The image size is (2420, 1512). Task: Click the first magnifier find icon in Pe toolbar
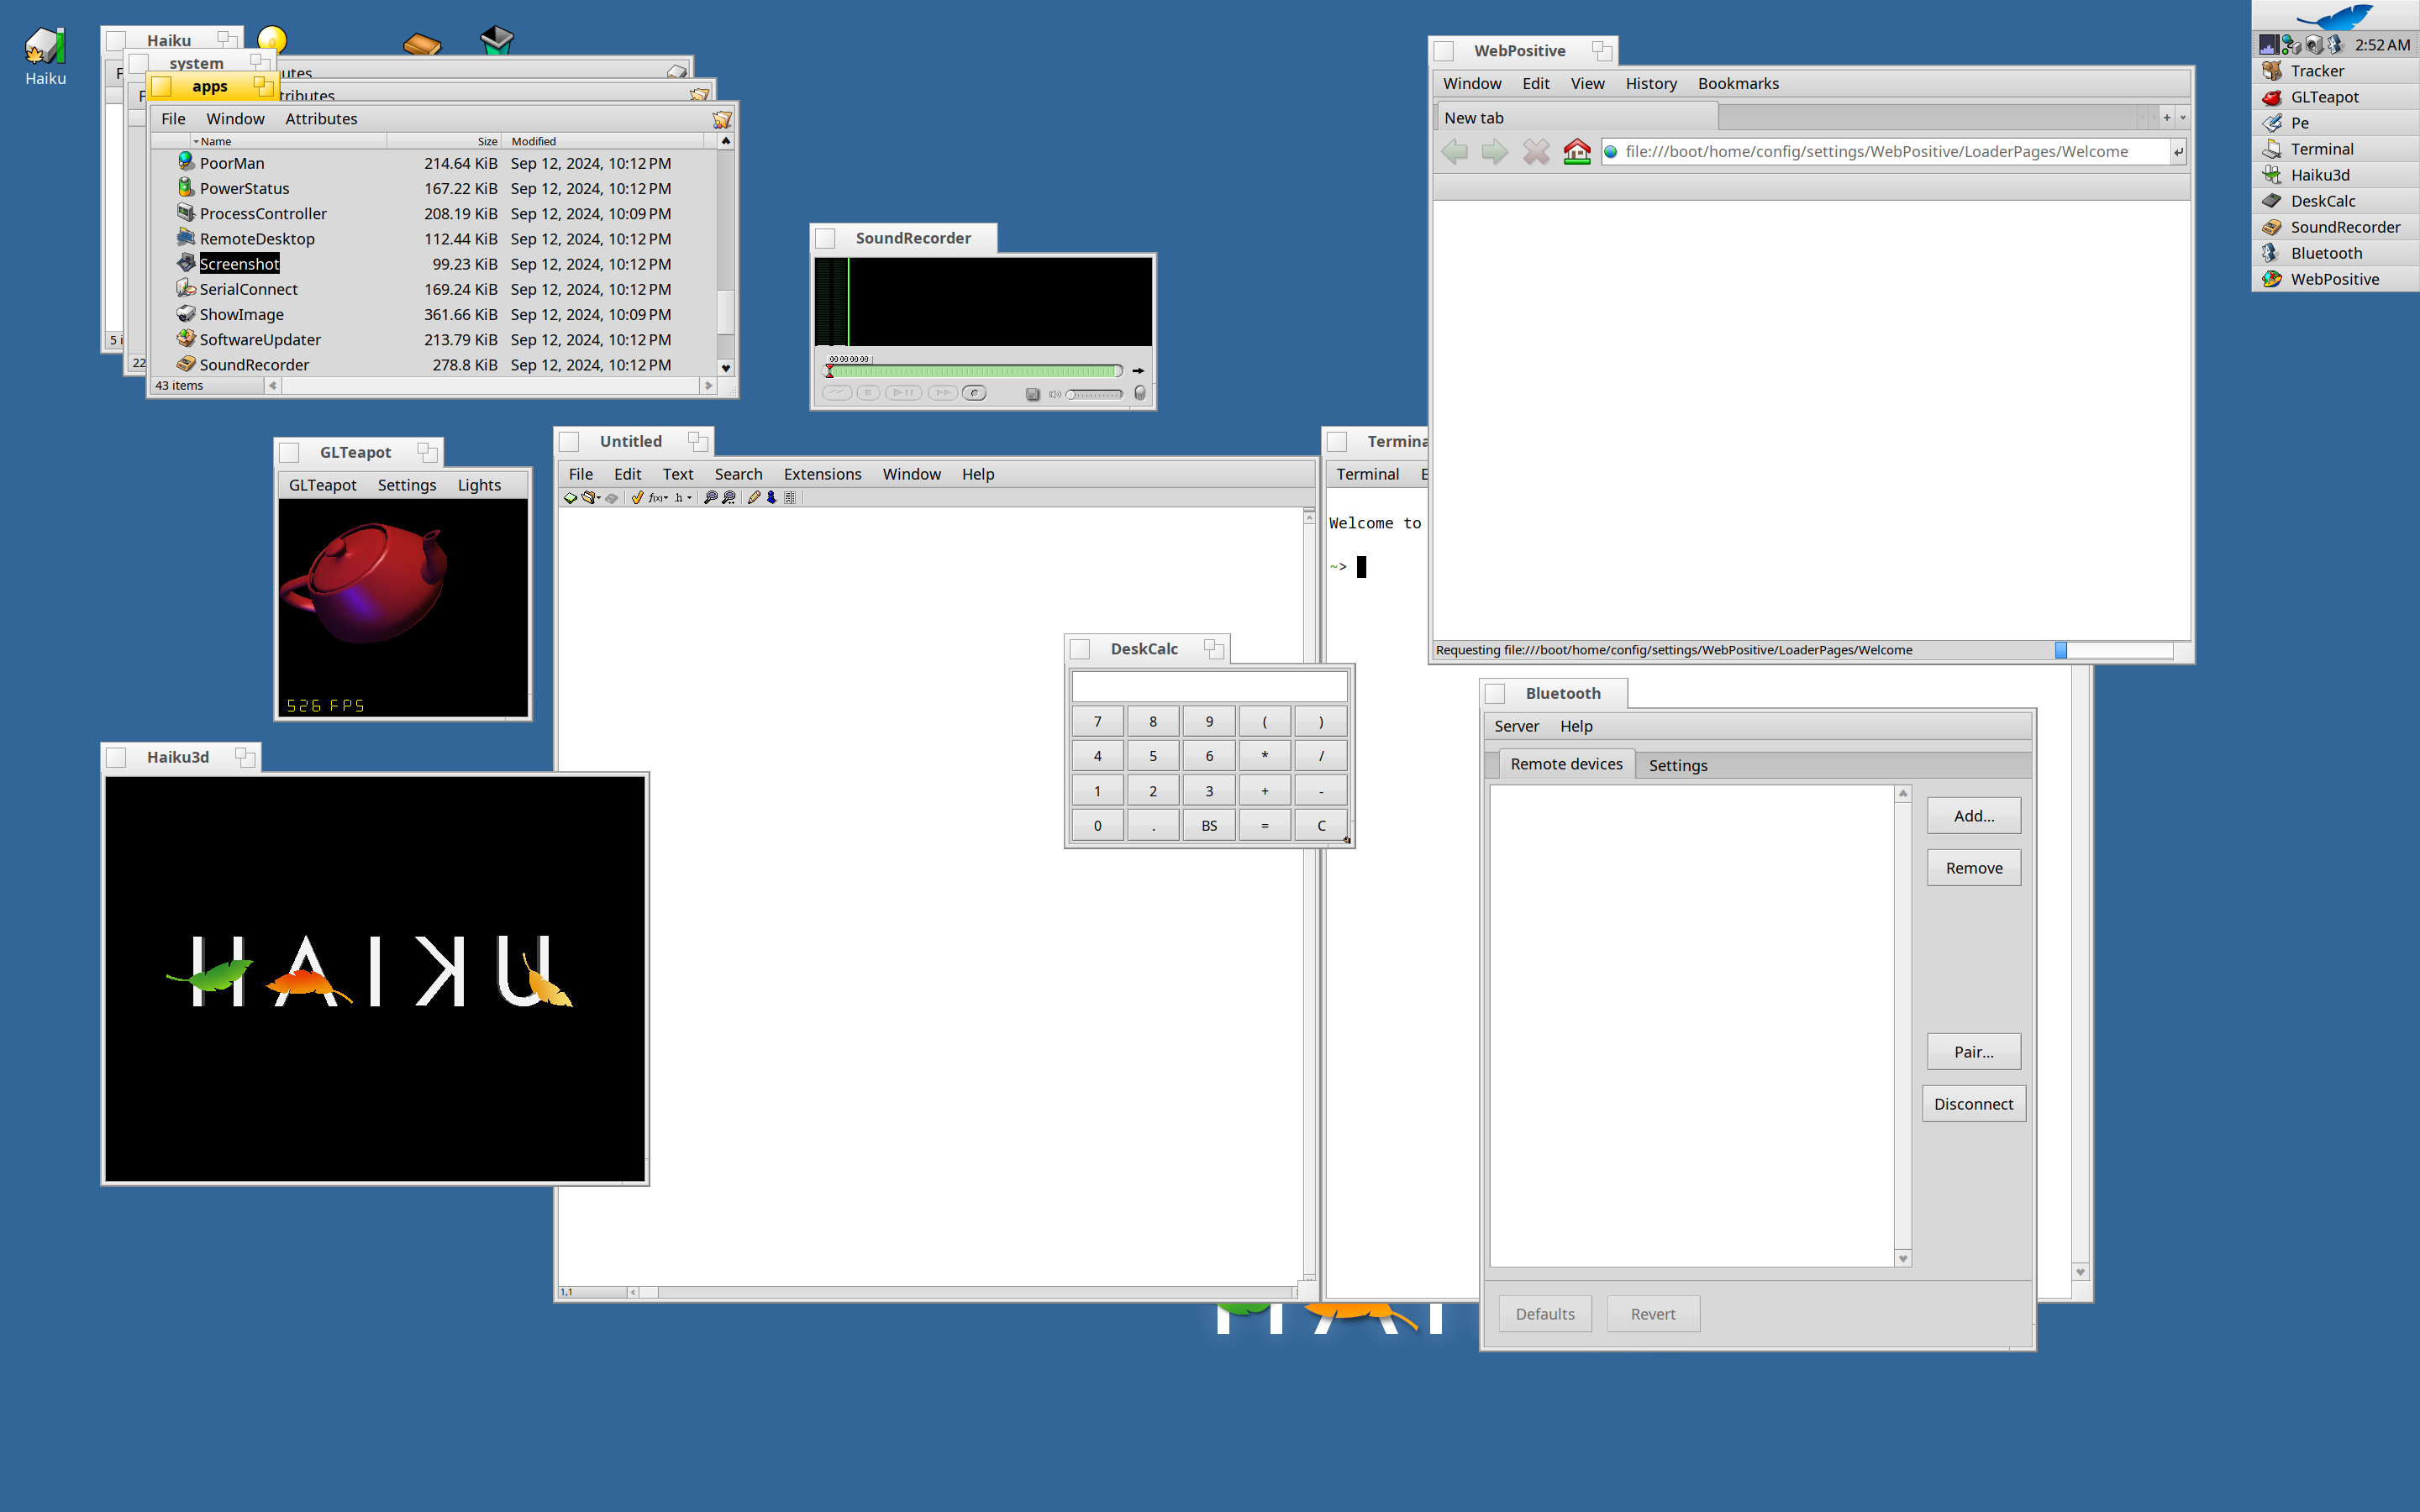(710, 497)
